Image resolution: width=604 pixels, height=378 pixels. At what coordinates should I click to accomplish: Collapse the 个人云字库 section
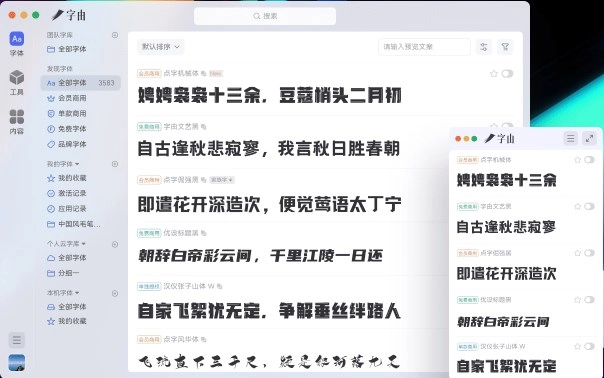tap(84, 244)
